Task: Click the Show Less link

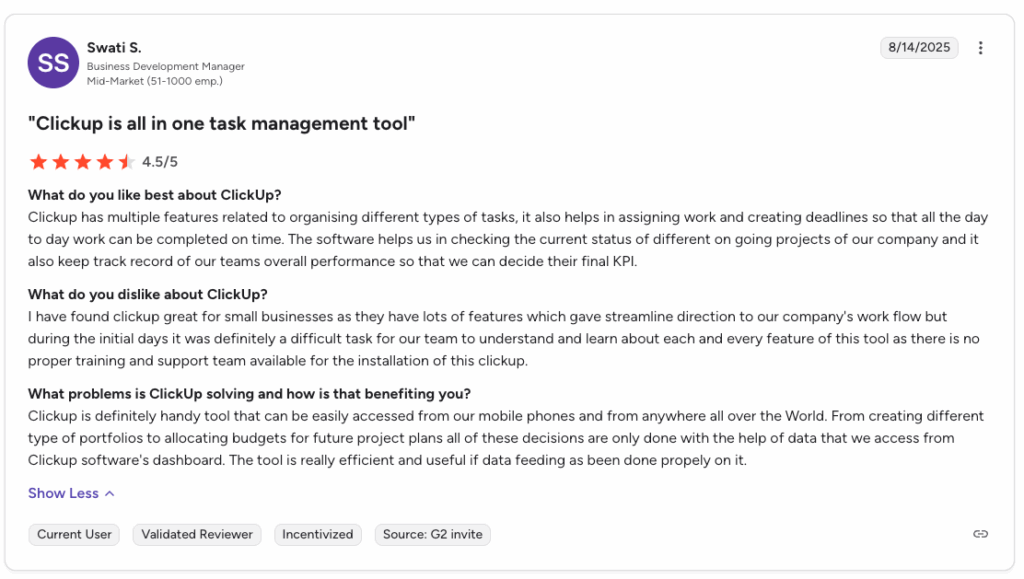Action: click(63, 493)
